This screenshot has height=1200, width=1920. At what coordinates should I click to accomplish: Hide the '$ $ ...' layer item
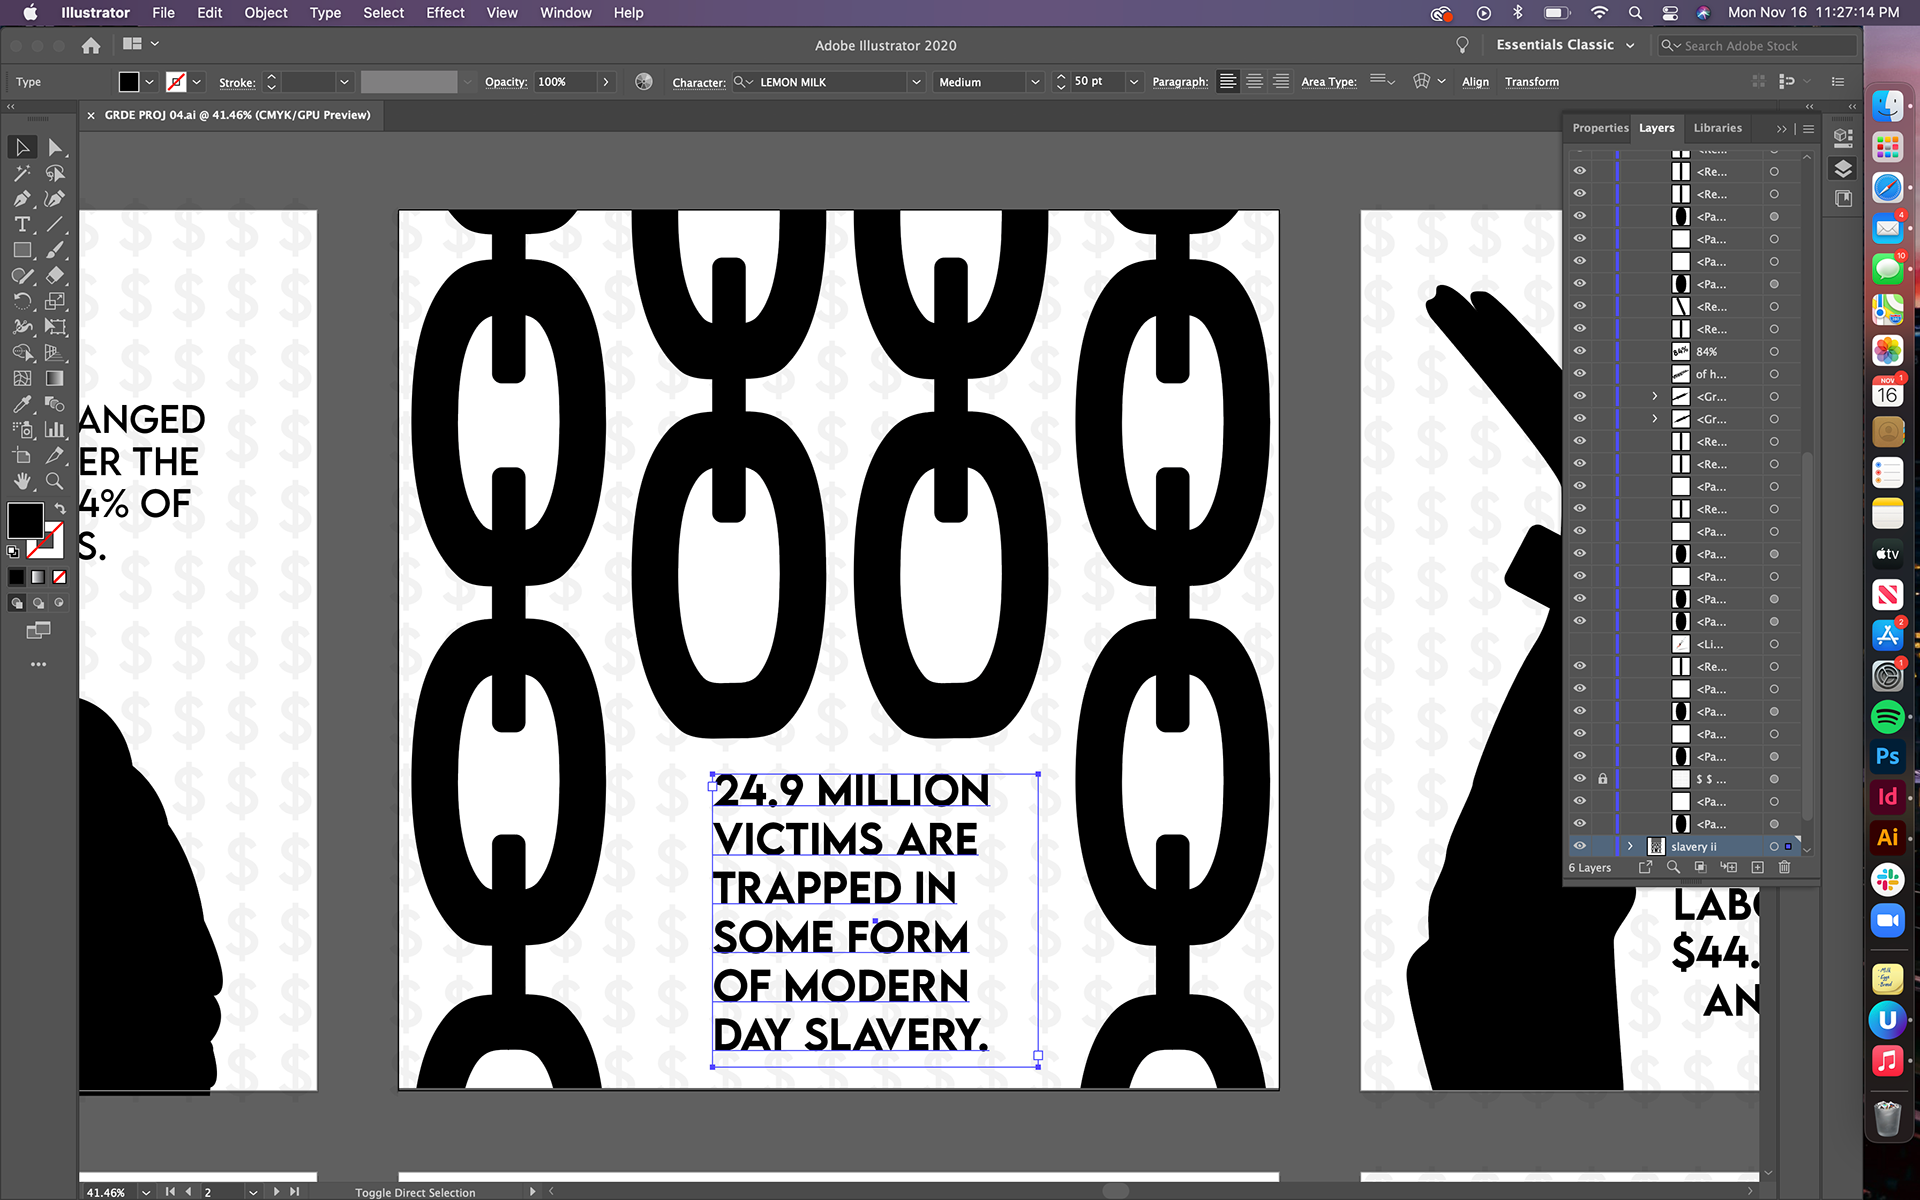pyautogui.click(x=1580, y=779)
